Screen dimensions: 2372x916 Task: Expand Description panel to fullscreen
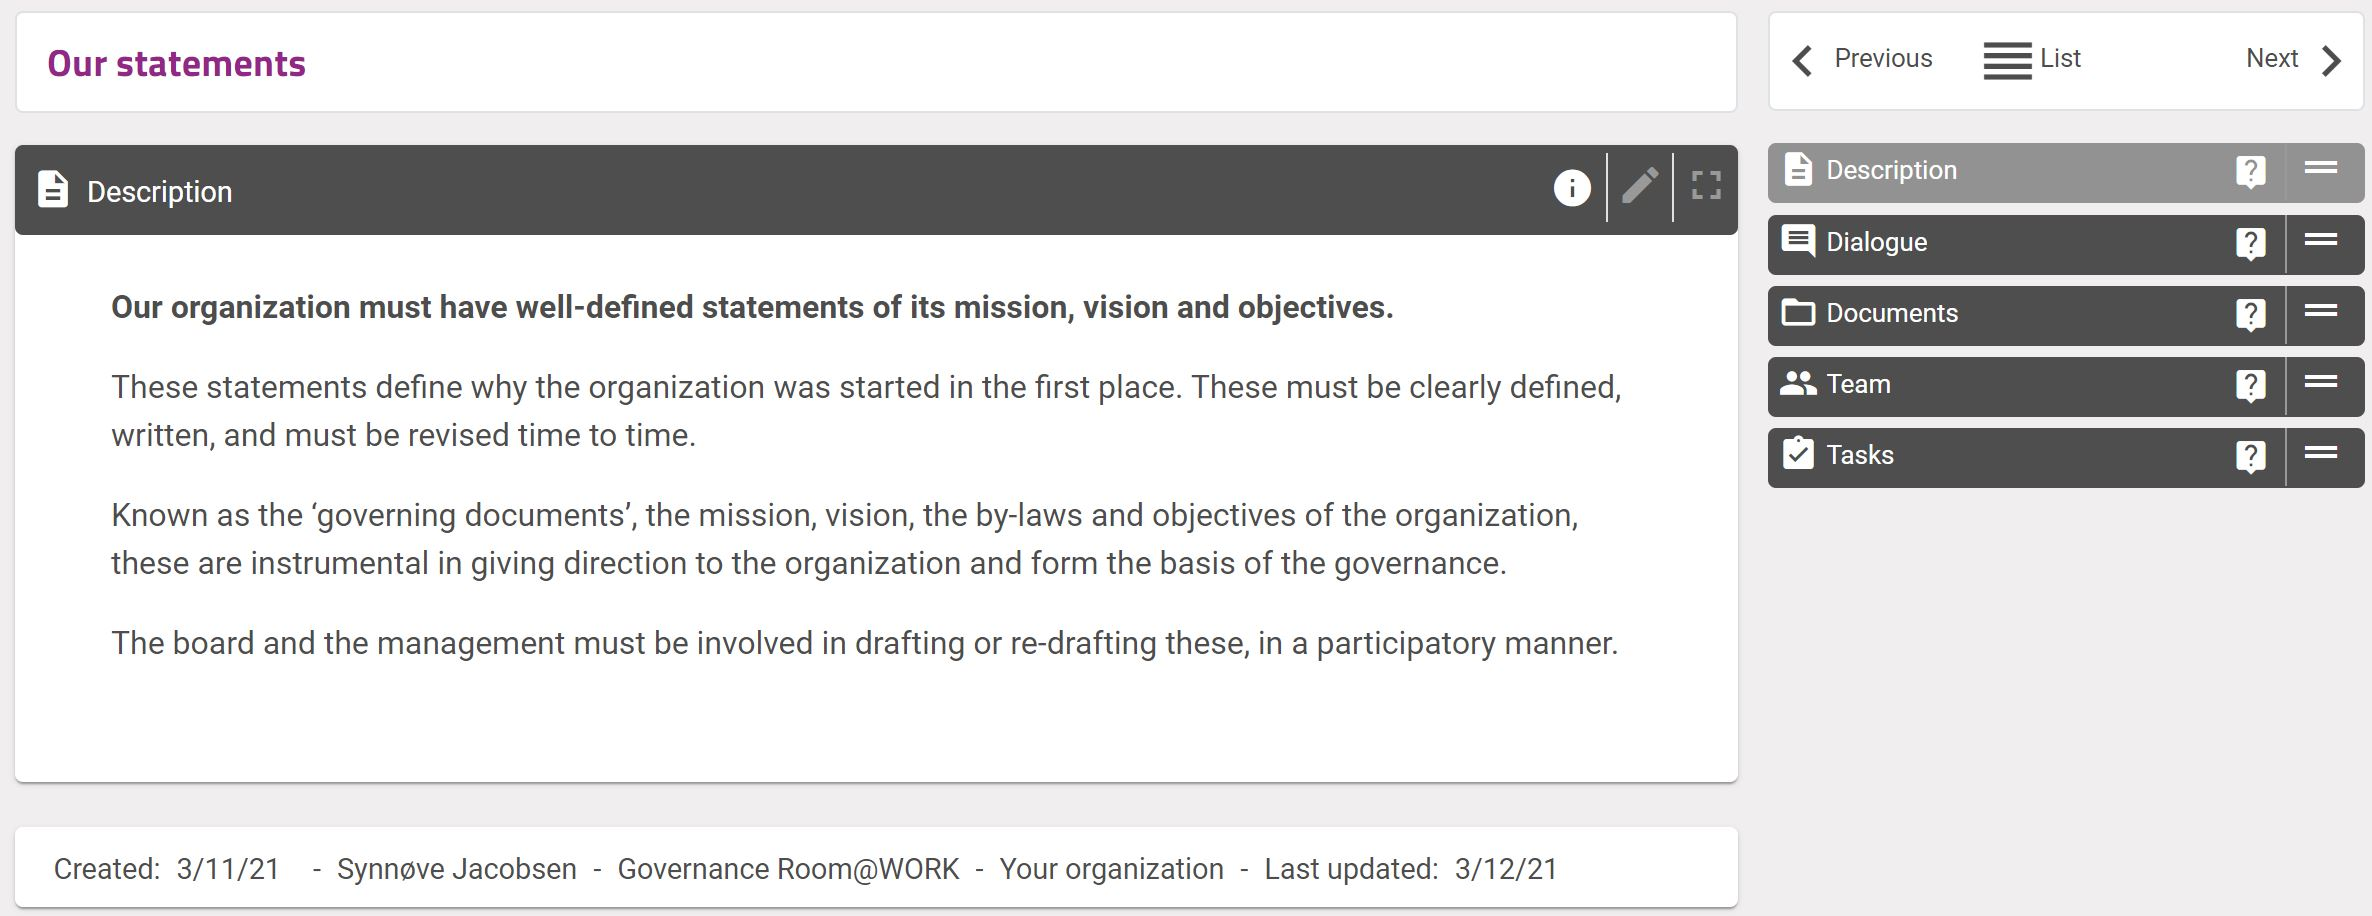pyautogui.click(x=1706, y=186)
